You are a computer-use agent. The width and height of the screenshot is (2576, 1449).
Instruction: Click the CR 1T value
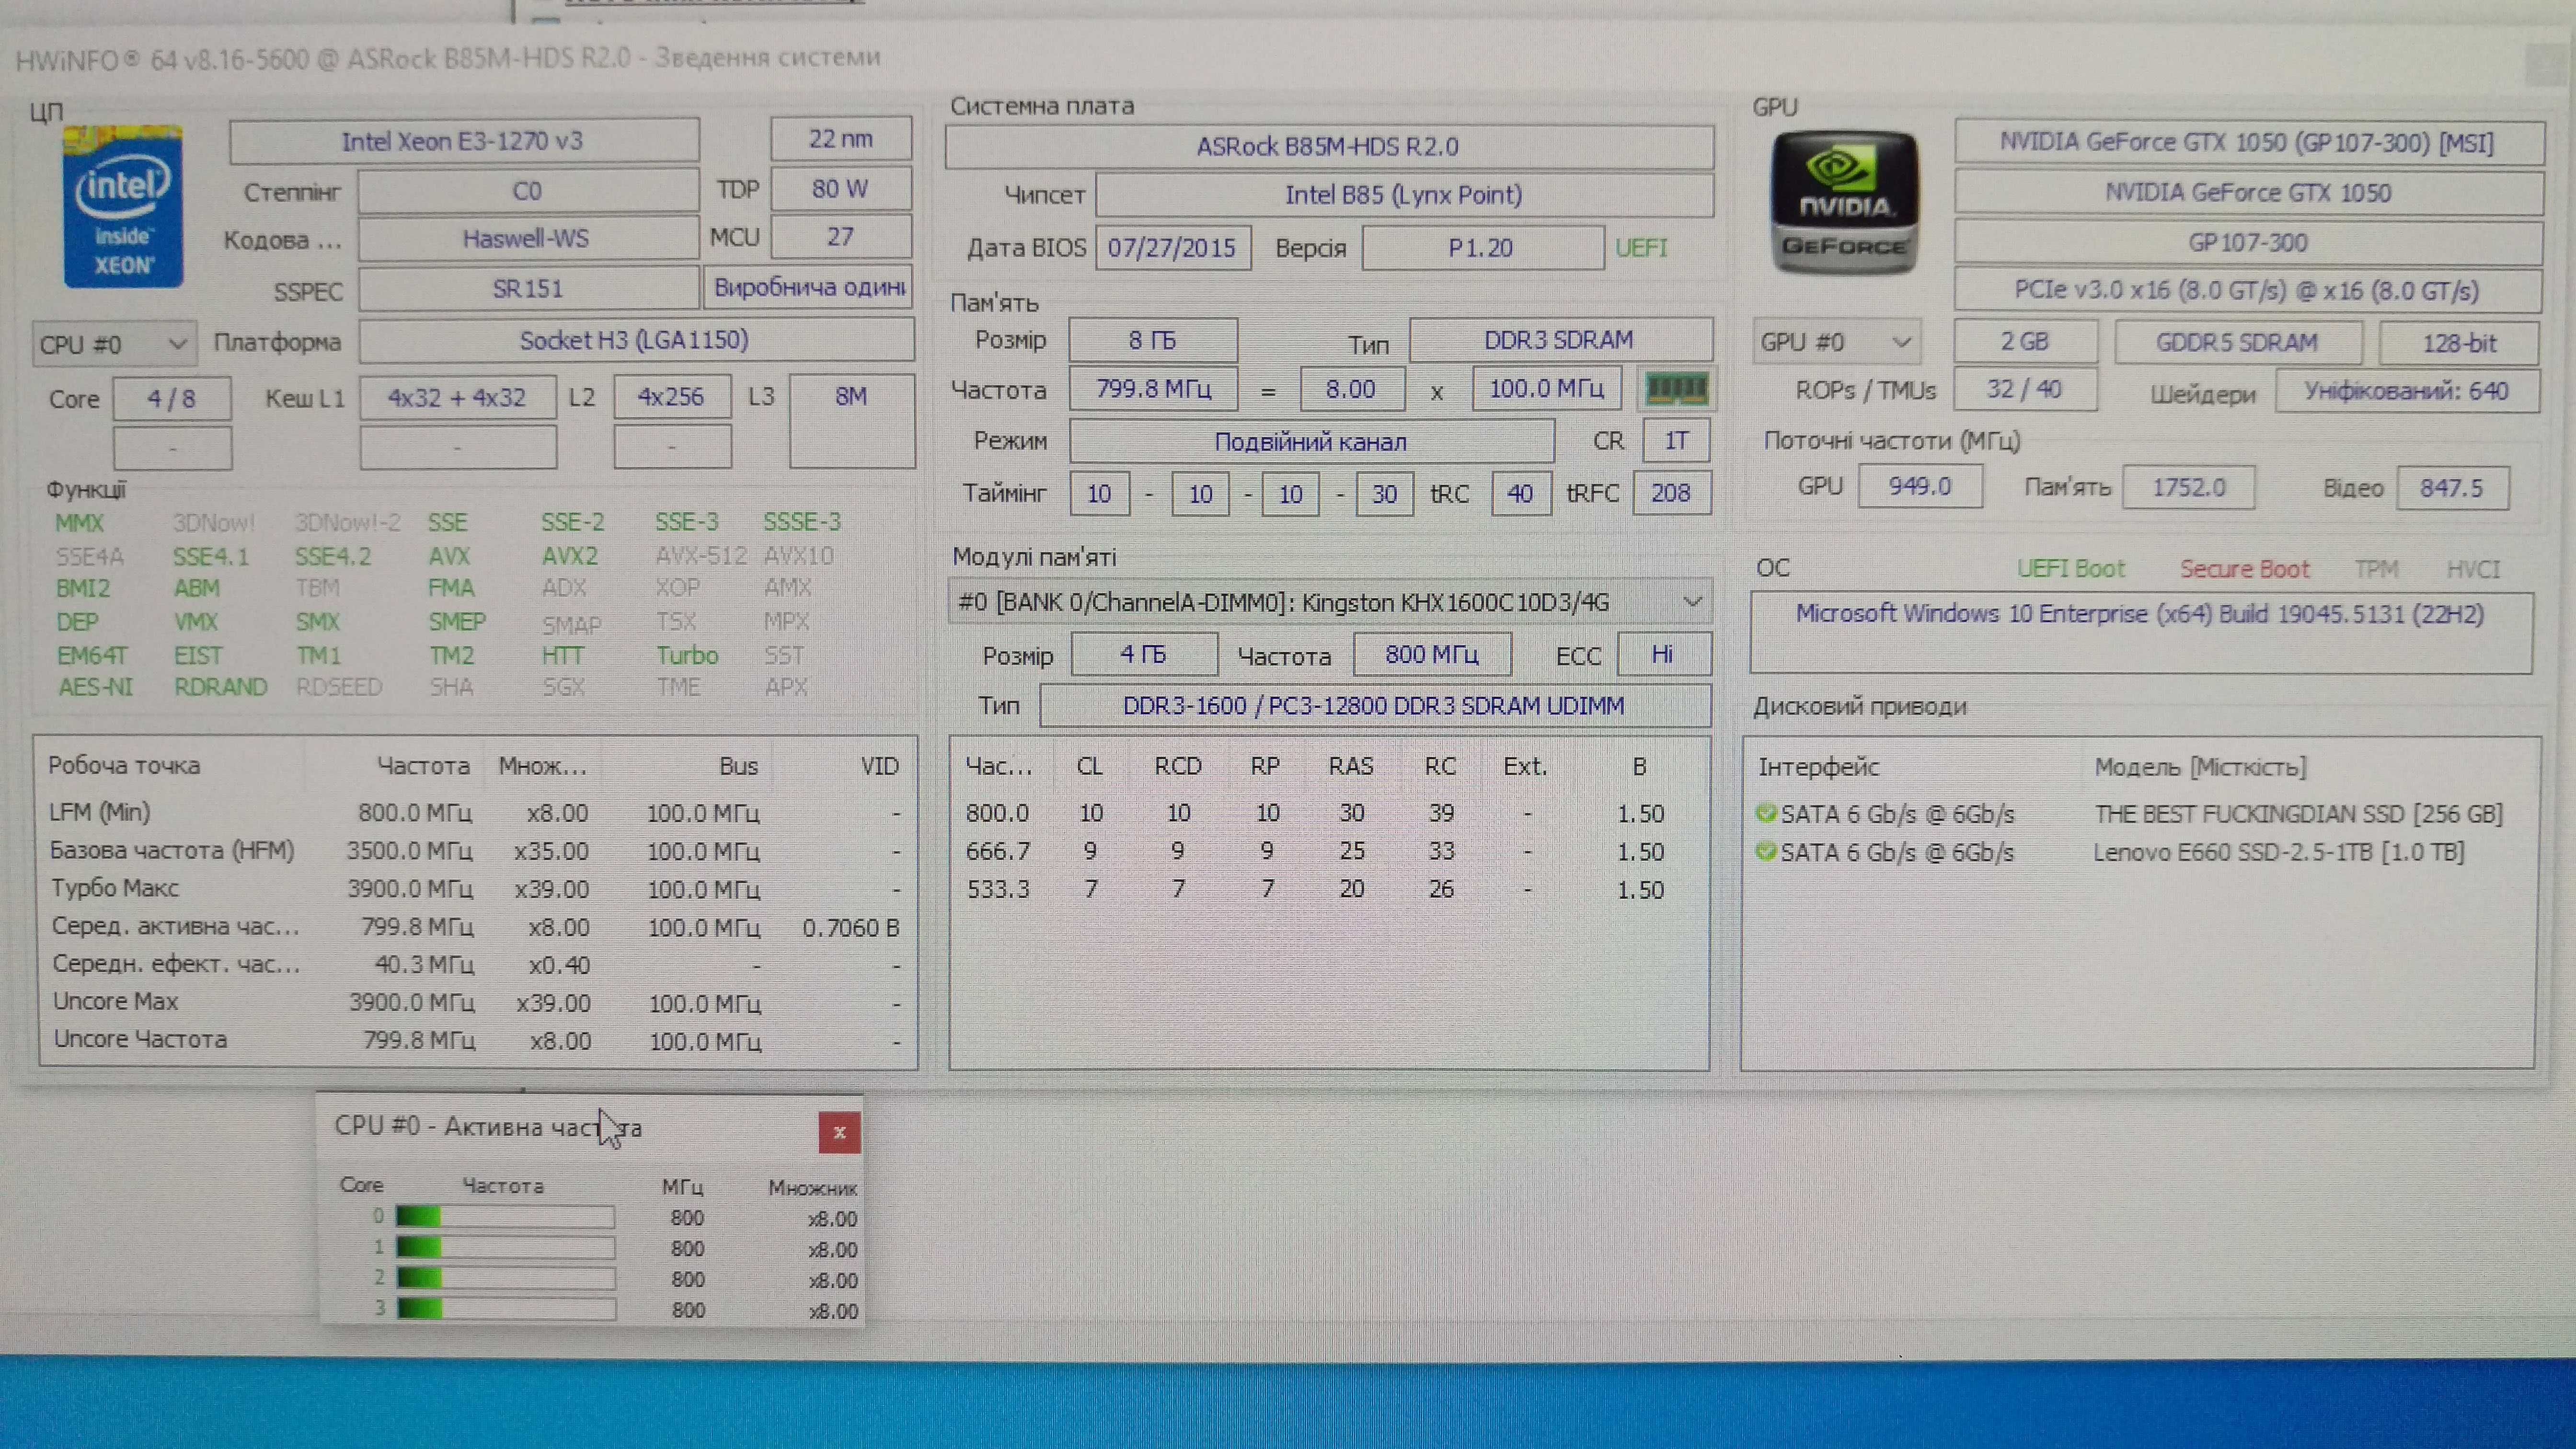tap(1676, 440)
